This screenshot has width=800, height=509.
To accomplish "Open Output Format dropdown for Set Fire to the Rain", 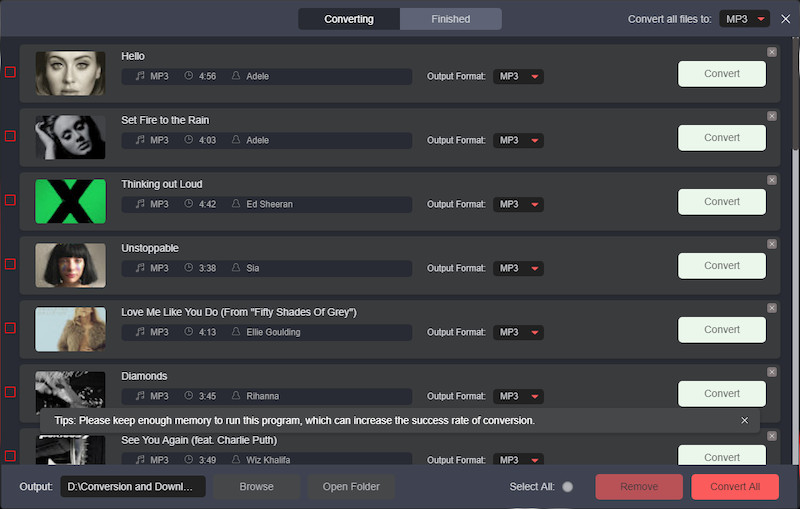I will pyautogui.click(x=518, y=140).
